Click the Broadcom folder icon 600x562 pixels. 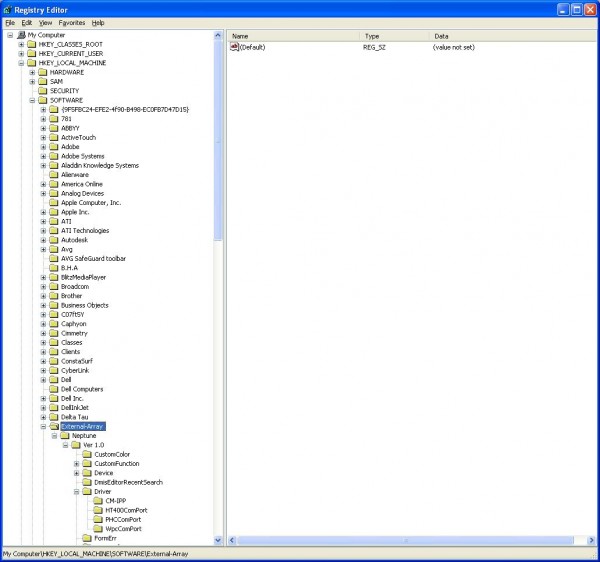(x=54, y=287)
